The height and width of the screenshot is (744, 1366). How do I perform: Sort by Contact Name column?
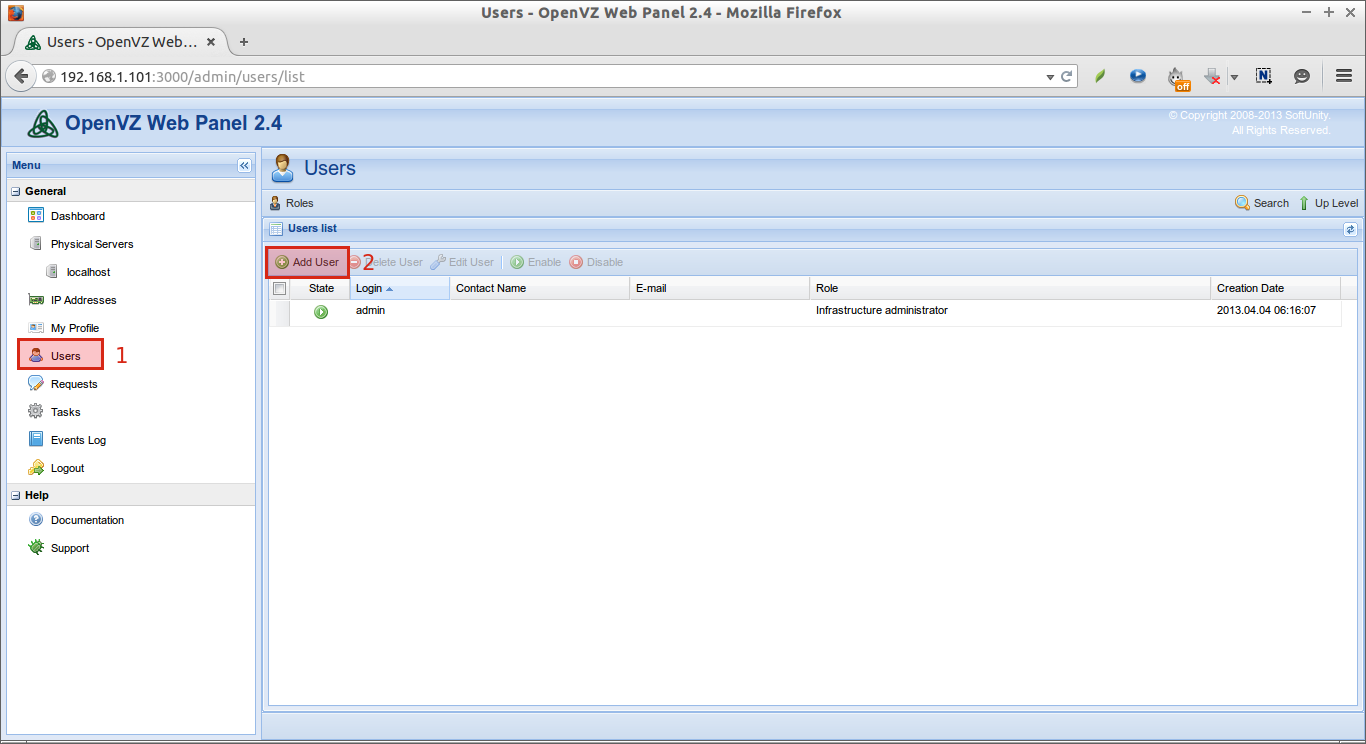pos(540,288)
